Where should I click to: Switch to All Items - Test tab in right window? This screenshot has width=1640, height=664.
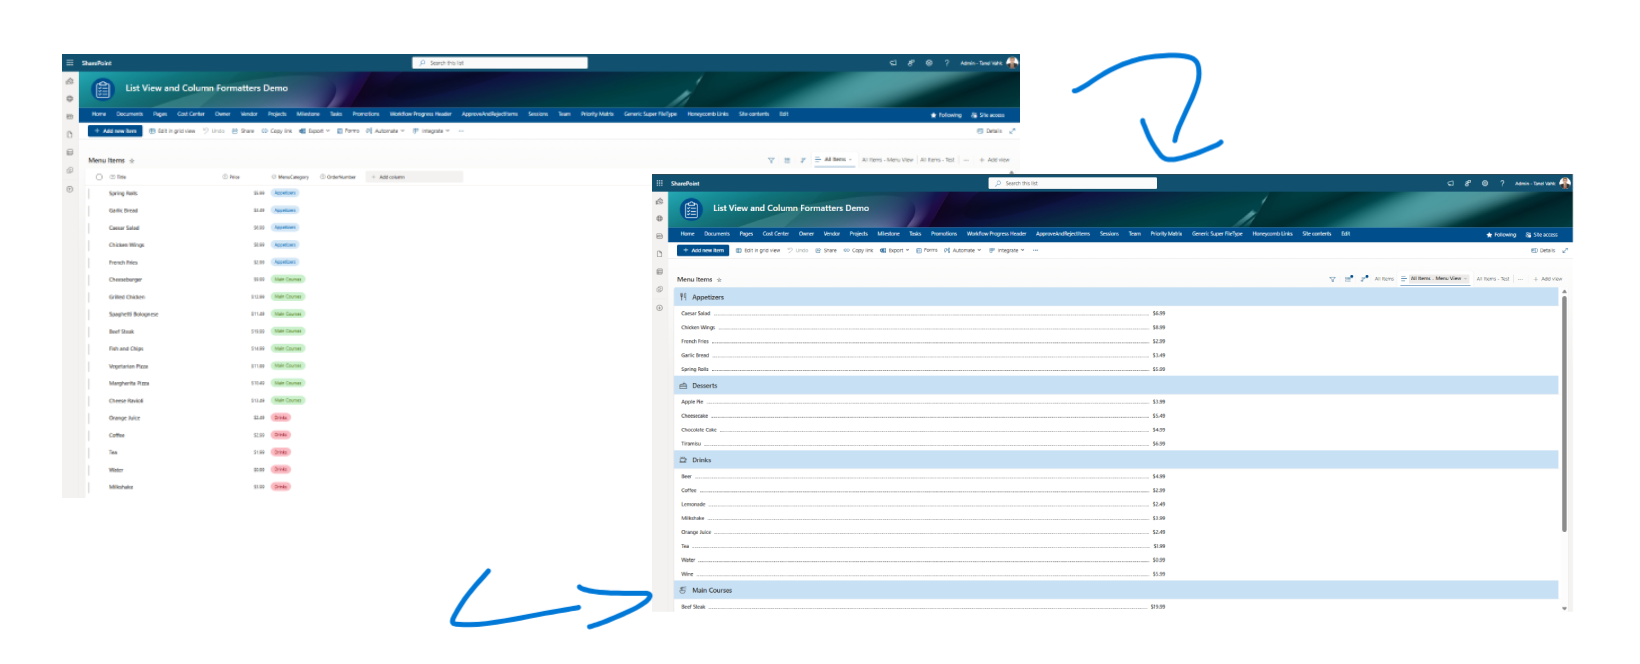1493,279
